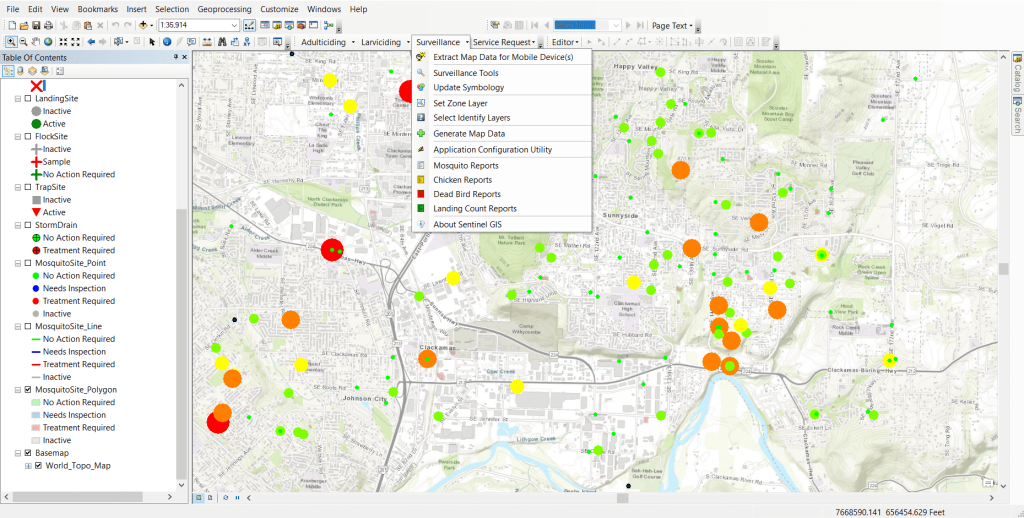Click the HTML Popup tool icon

(x=191, y=42)
